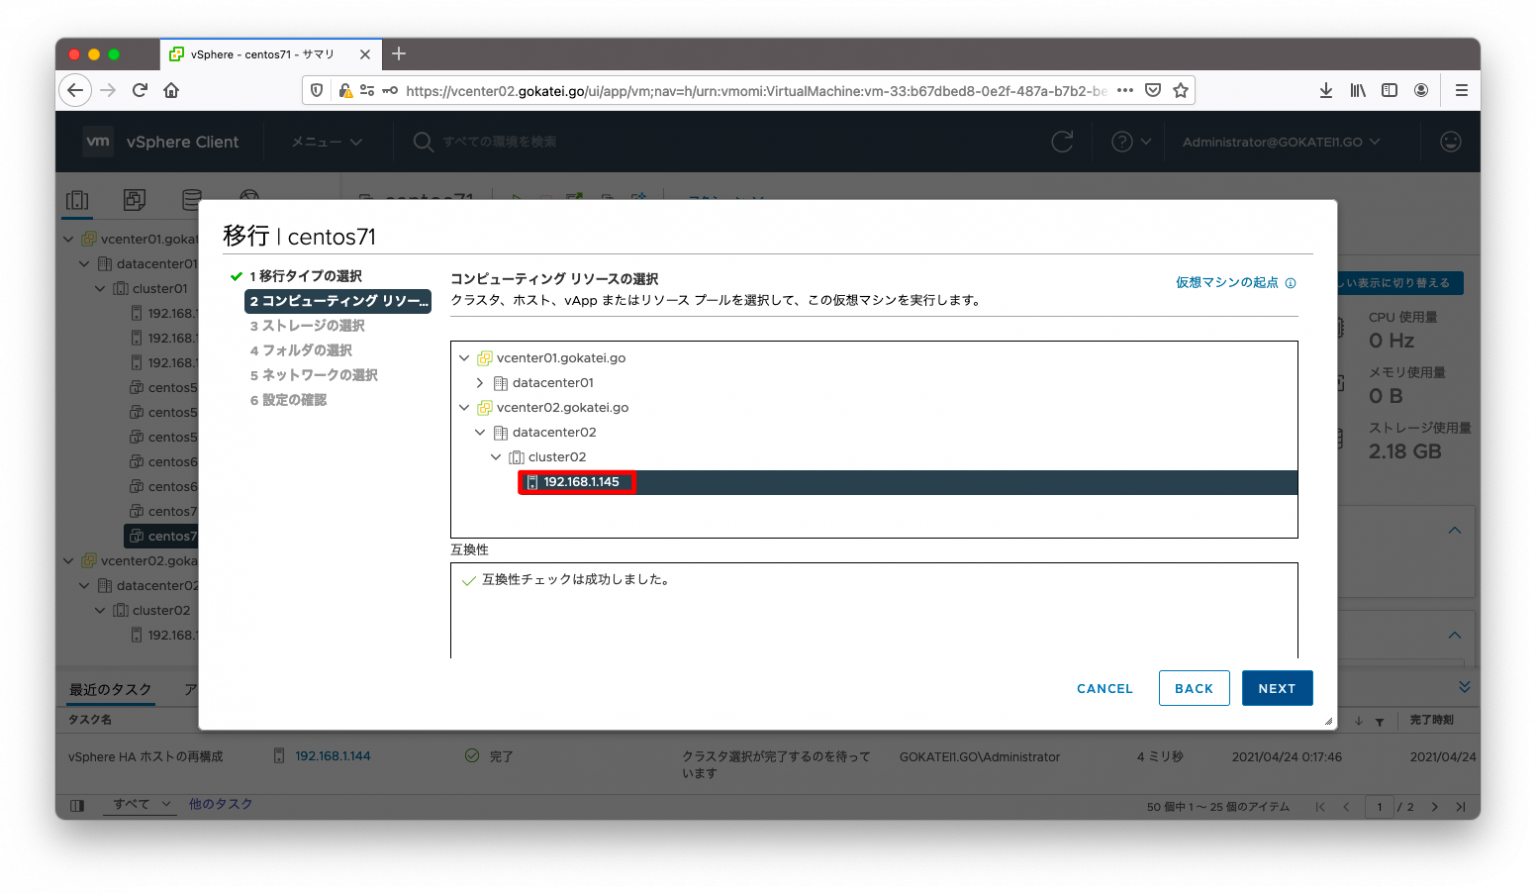This screenshot has width=1536, height=893.
Task: Select host 192.168.1.145 in the resource tree
Action: 578,482
